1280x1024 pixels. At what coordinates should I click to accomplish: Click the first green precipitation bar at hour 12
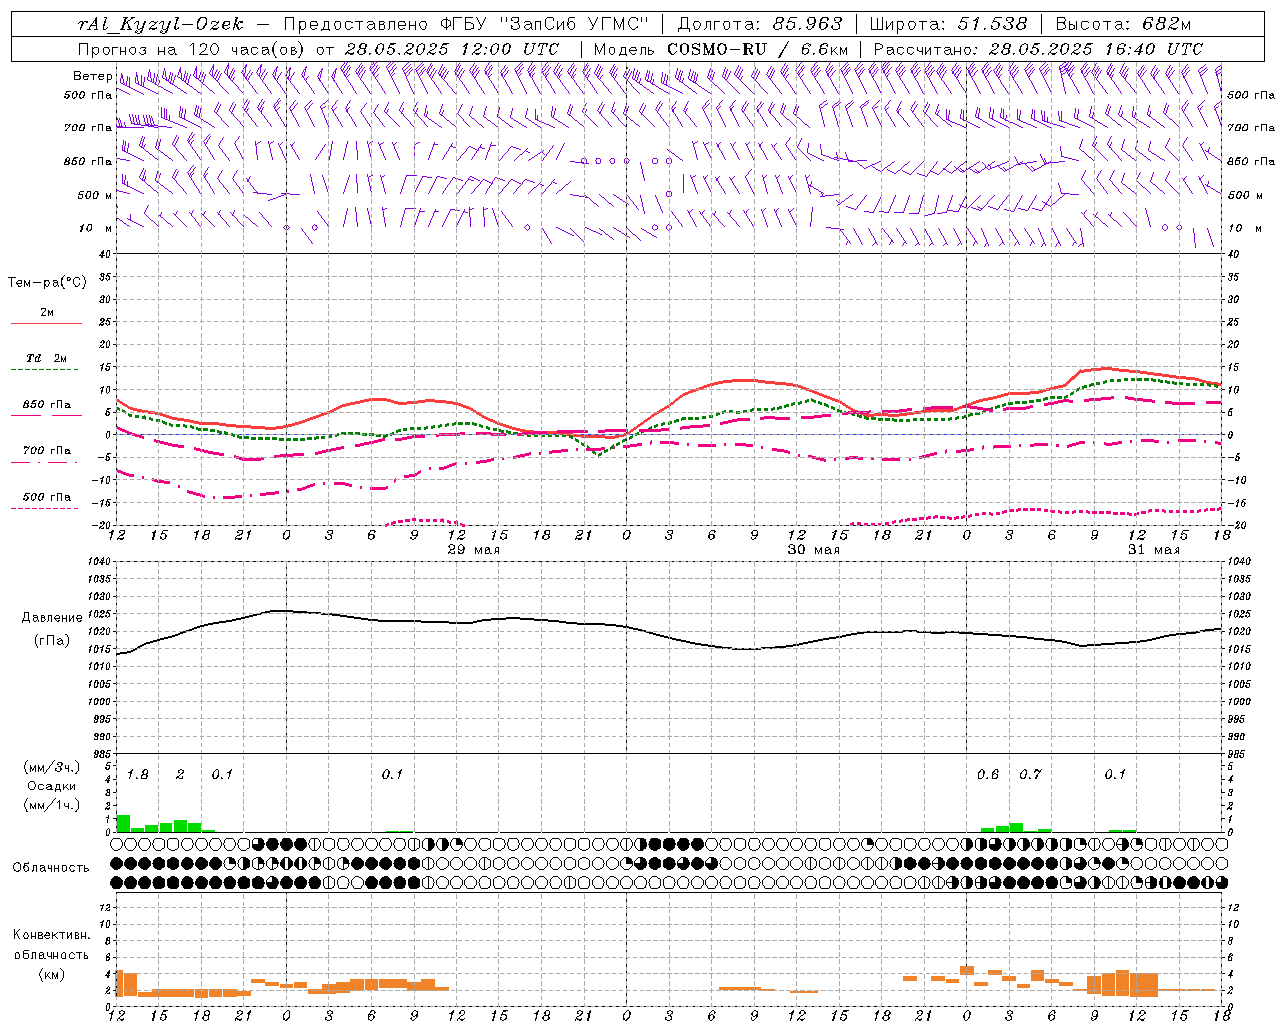click(x=123, y=824)
